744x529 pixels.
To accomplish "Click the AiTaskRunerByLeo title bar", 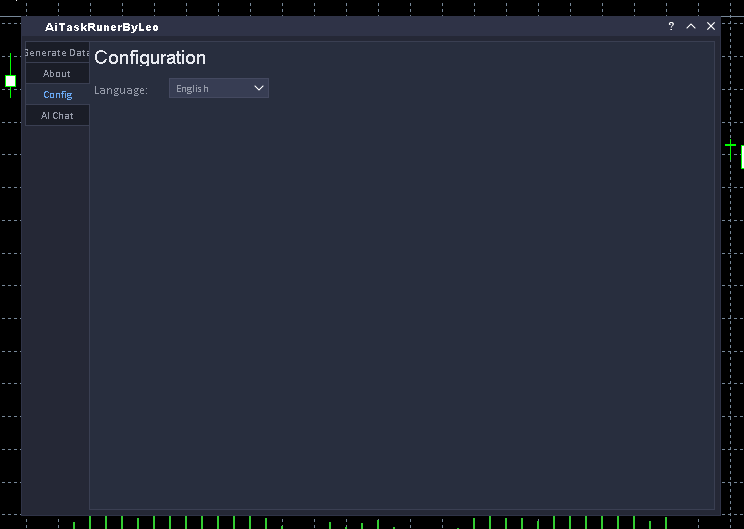I will click(350, 27).
